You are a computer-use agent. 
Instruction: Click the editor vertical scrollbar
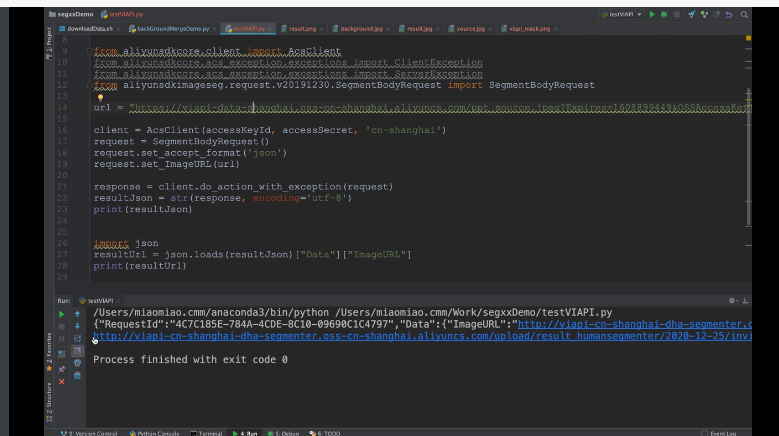coord(748,157)
